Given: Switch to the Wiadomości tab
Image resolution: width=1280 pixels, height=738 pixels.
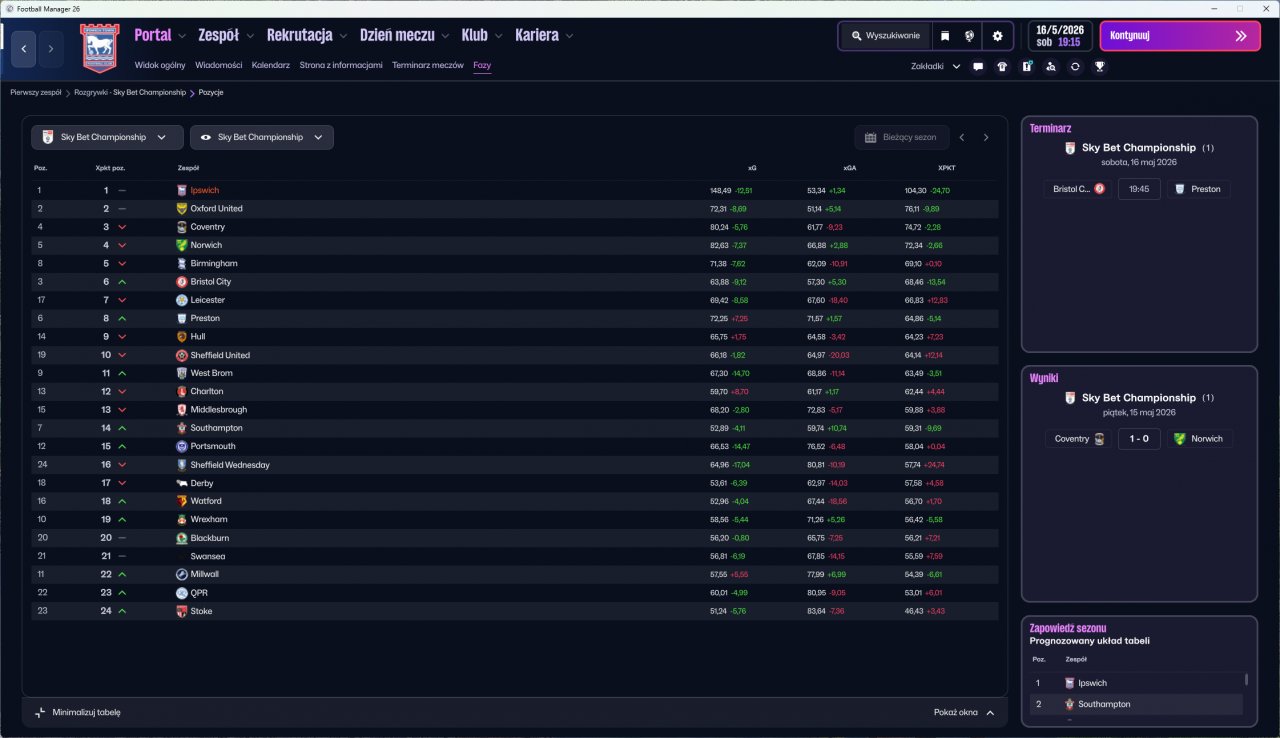Looking at the screenshot, I should (219, 65).
